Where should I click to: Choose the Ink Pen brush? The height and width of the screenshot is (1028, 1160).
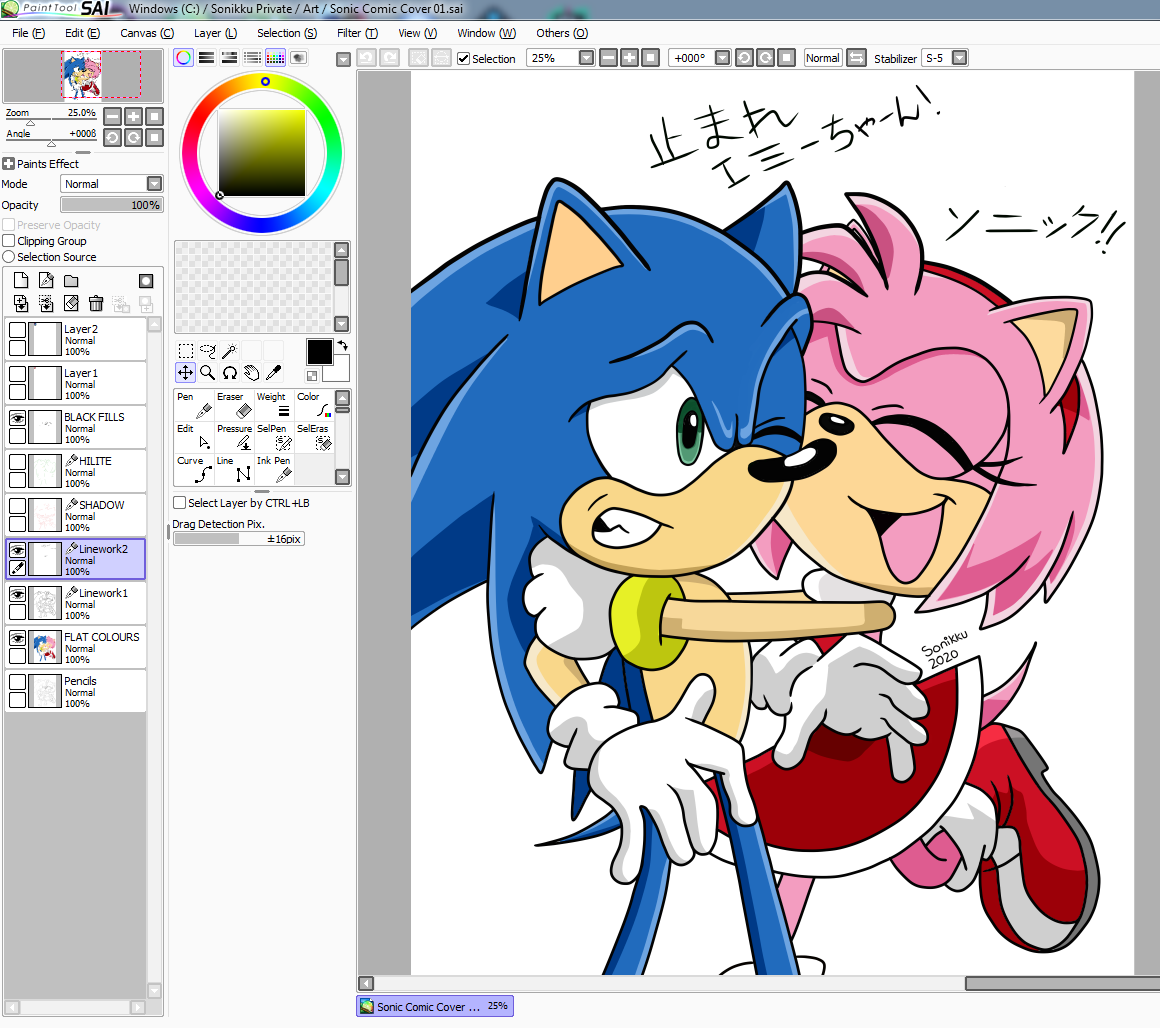[274, 469]
